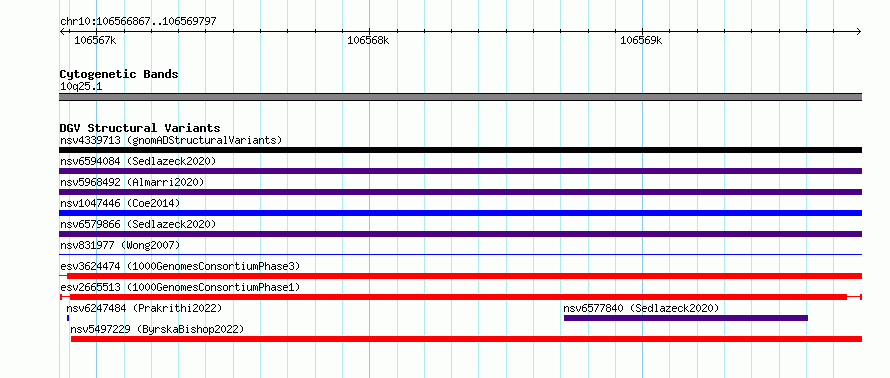Open the nsv831977 (Wong2007) label

pyautogui.click(x=120, y=245)
